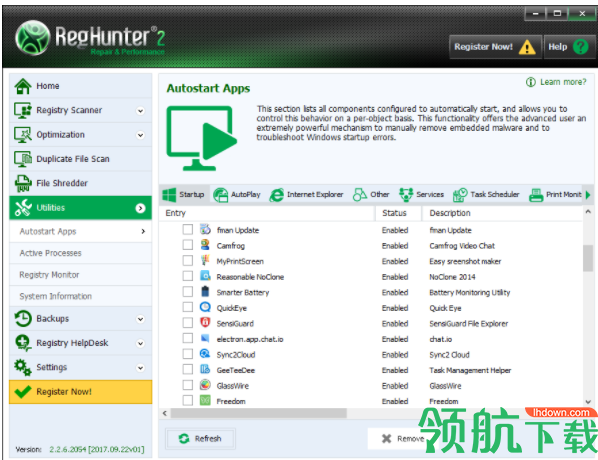Click the Camfrog entry icon
This screenshot has height=460, width=598.
pyautogui.click(x=205, y=245)
